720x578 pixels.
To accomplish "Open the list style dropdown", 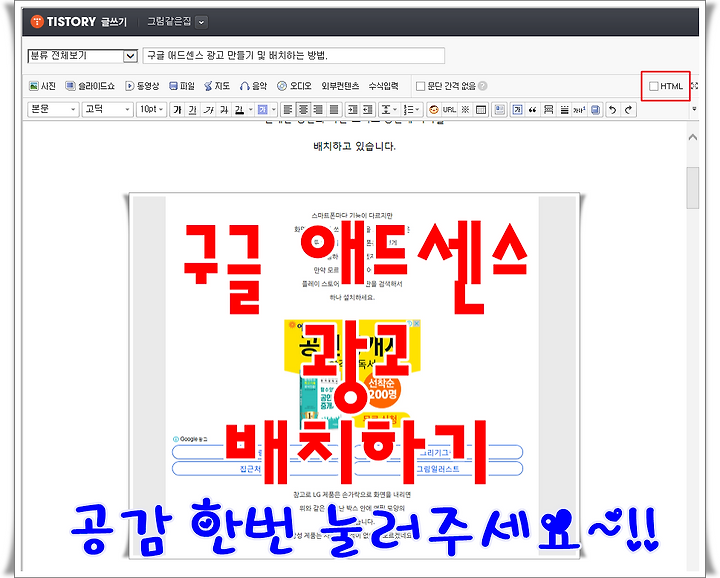I will pos(411,110).
